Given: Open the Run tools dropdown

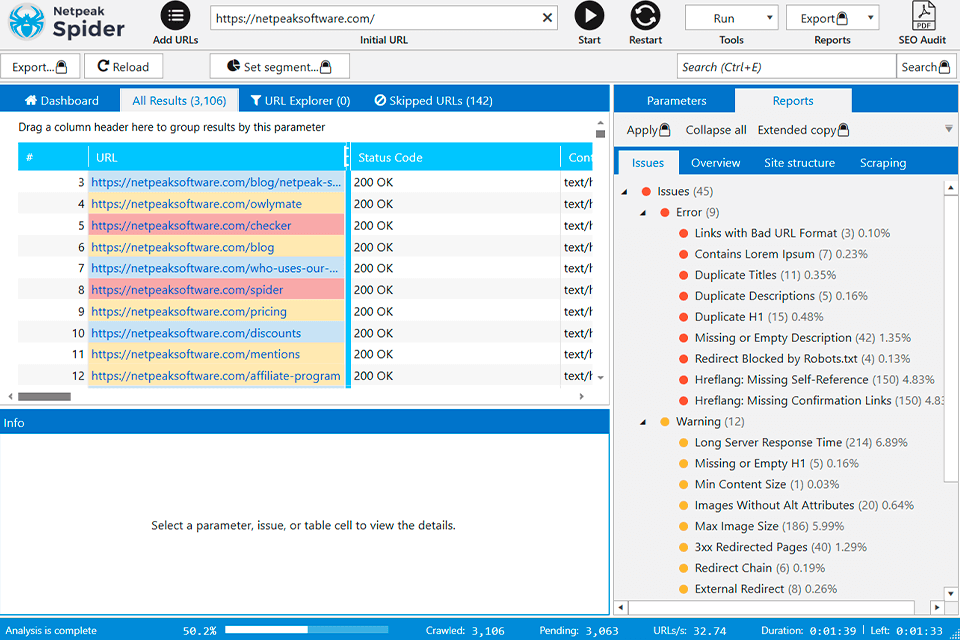Looking at the screenshot, I should pyautogui.click(x=731, y=18).
